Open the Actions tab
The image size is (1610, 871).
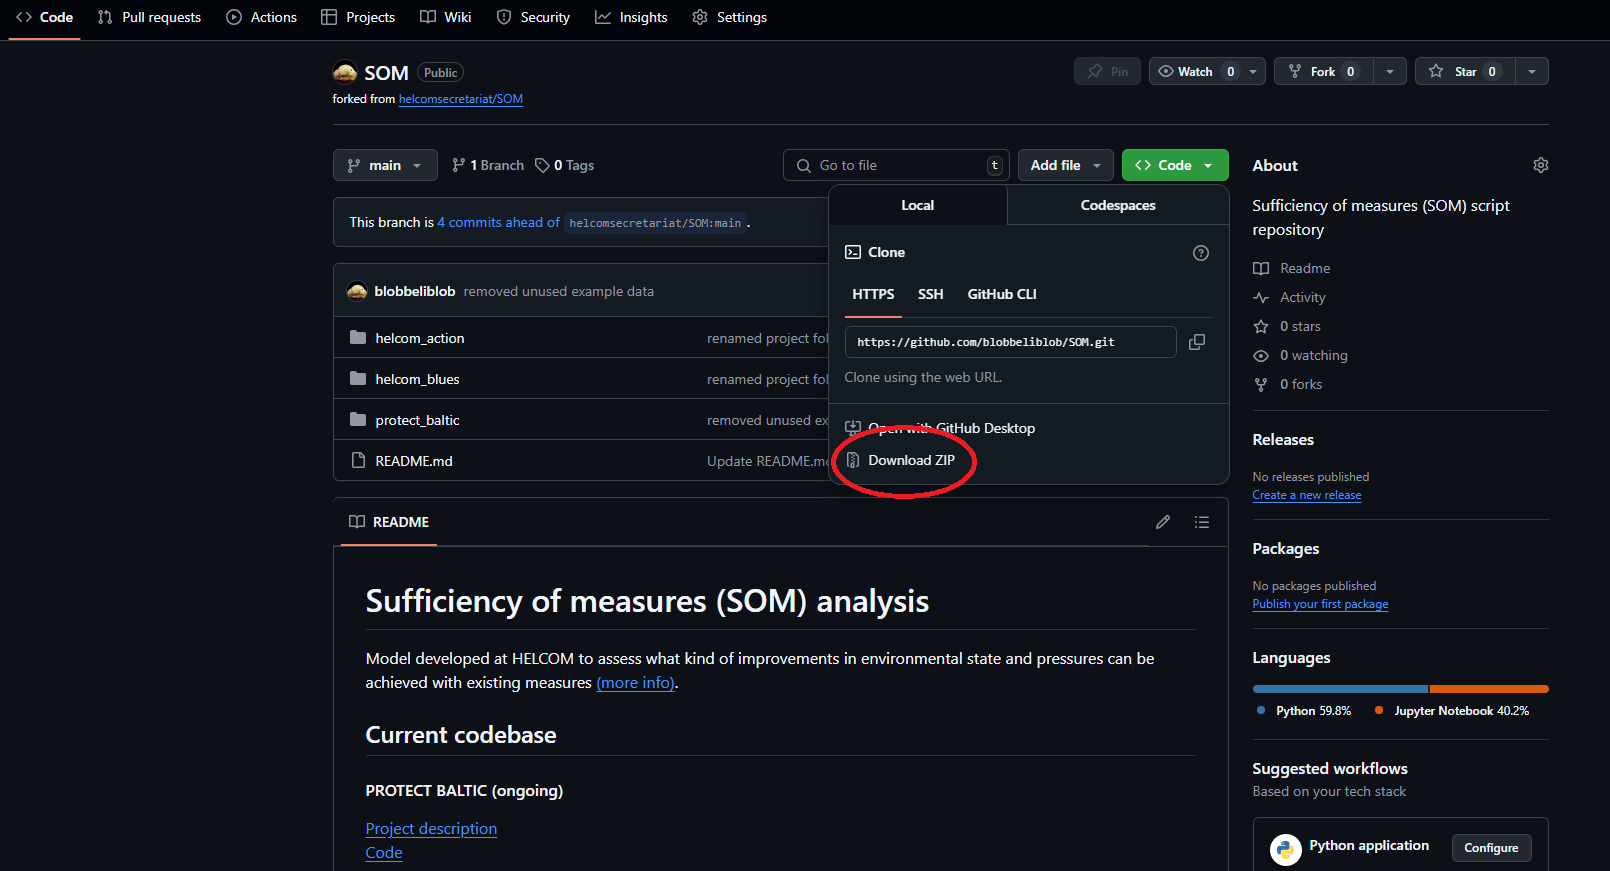coord(262,17)
